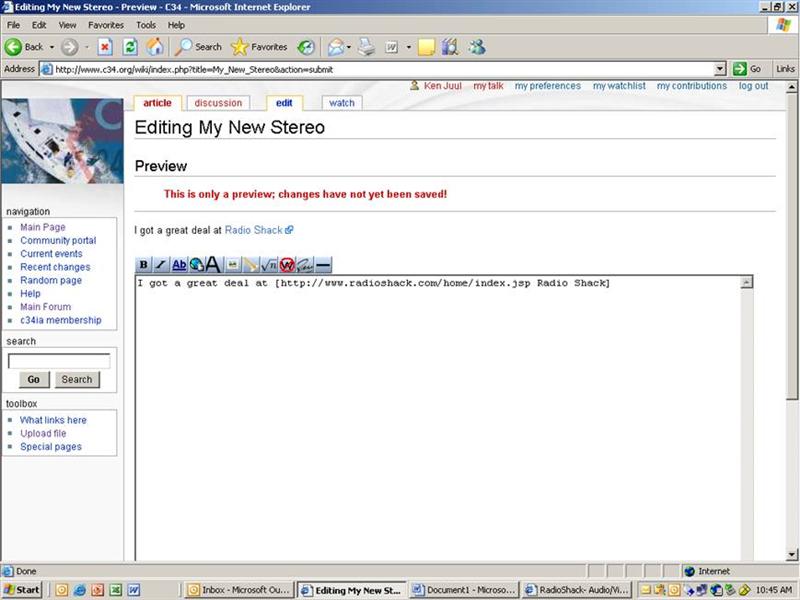Click the nowiki ignore formatting icon
The image size is (800, 600).
point(287,265)
